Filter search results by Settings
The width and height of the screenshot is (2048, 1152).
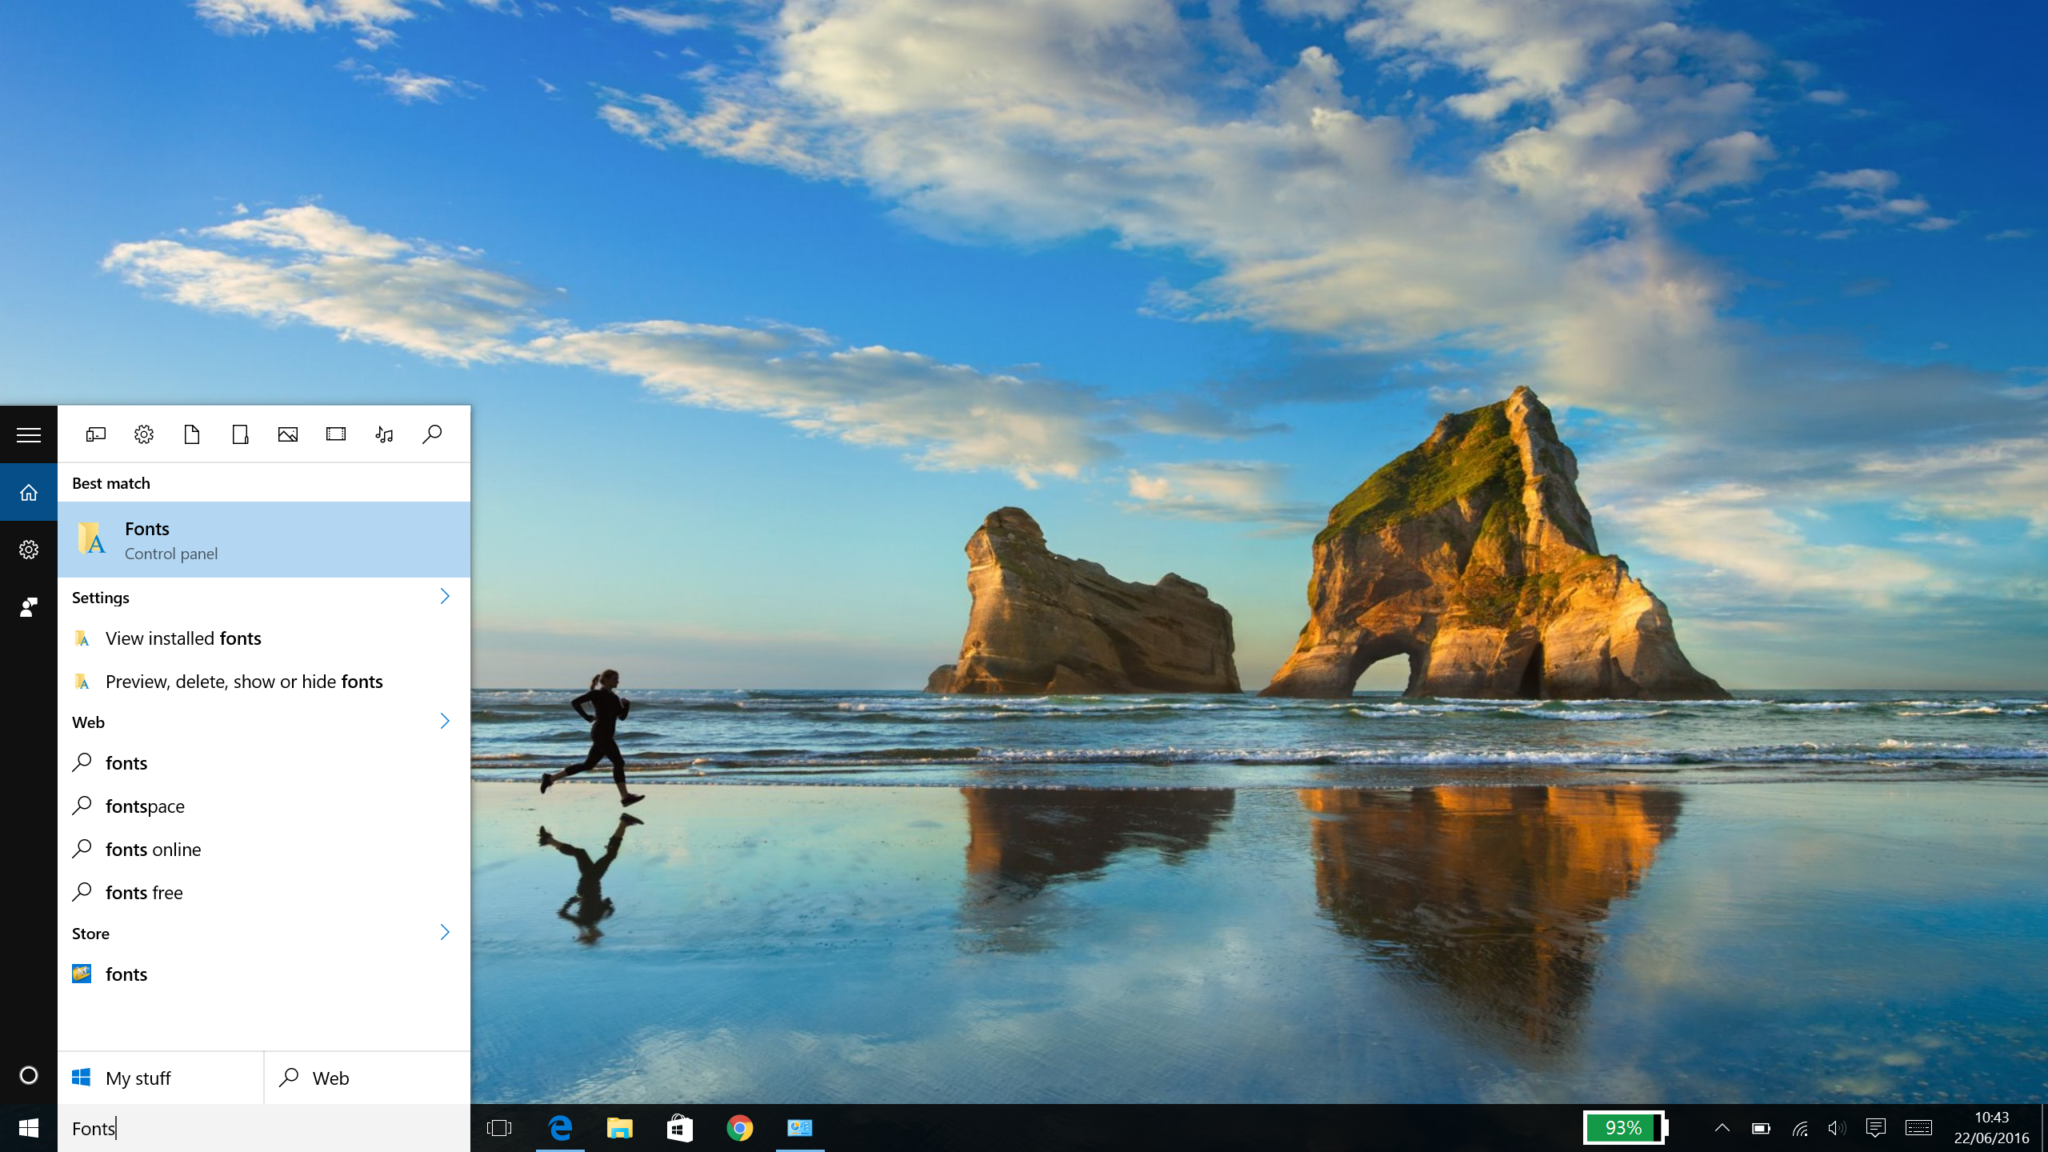[x=144, y=434]
